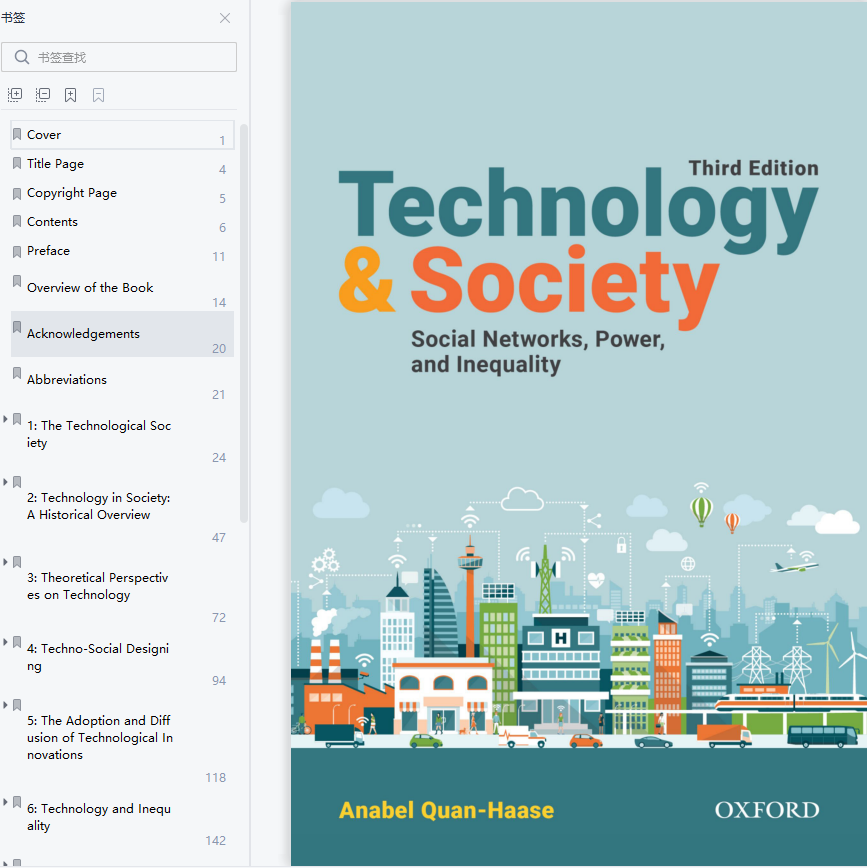Click the bookmark flag beside Acknowledgements
867x868 pixels.
[x=17, y=327]
